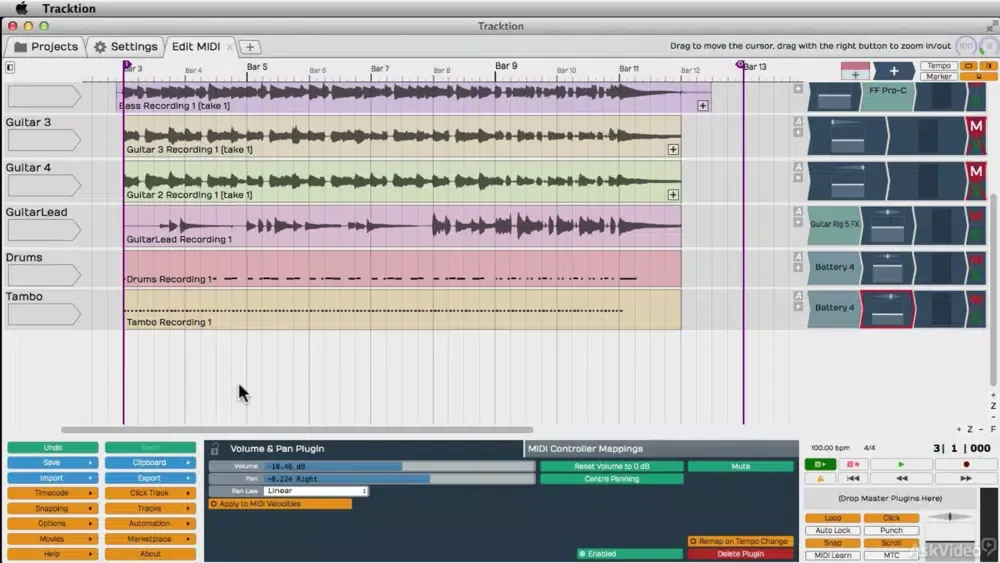Toggle the Snap button
The height and width of the screenshot is (563, 1000).
(x=832, y=543)
